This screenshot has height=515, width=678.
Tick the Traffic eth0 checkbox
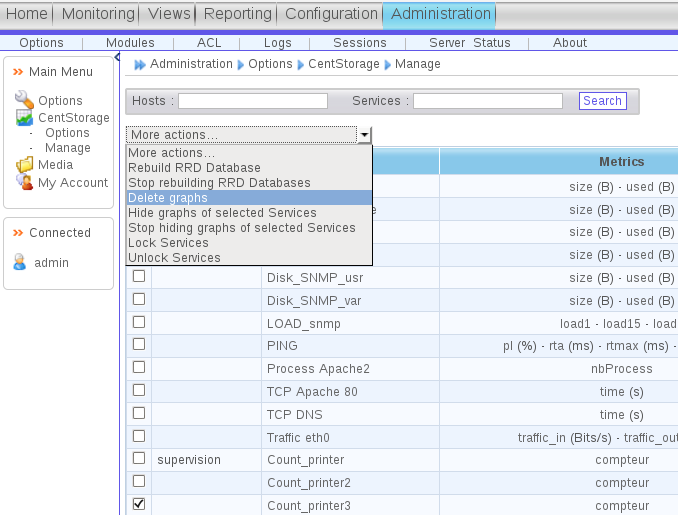tap(139, 436)
